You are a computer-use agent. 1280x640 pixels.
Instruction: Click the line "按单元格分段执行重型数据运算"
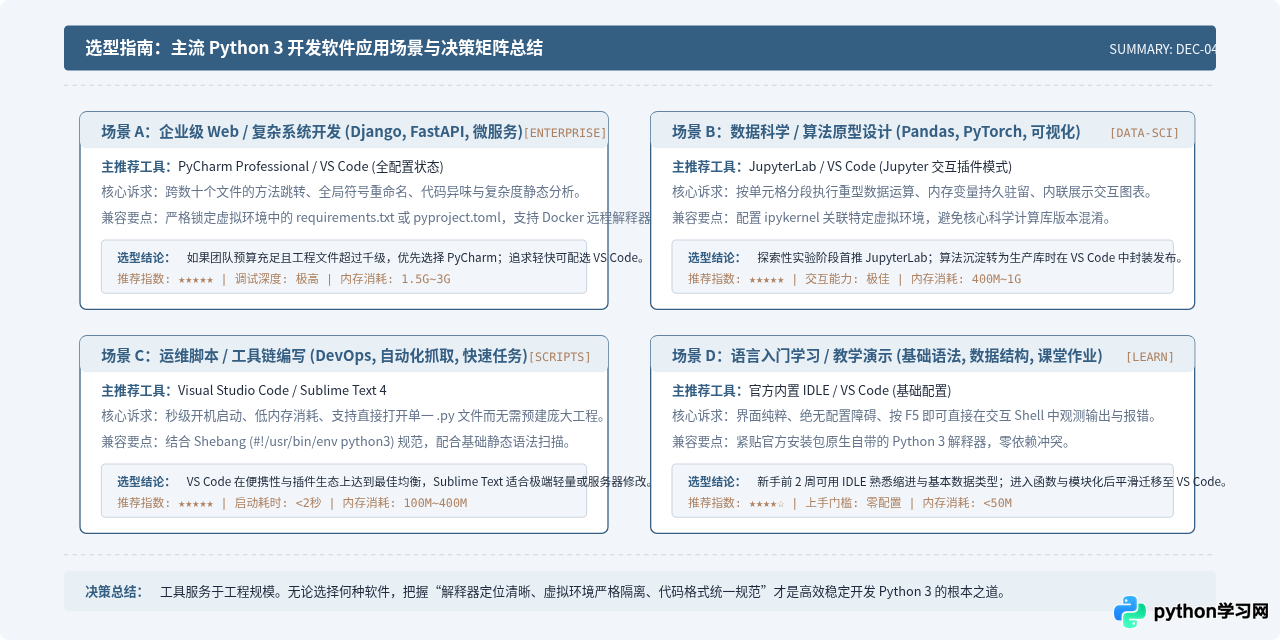pyautogui.click(x=912, y=192)
